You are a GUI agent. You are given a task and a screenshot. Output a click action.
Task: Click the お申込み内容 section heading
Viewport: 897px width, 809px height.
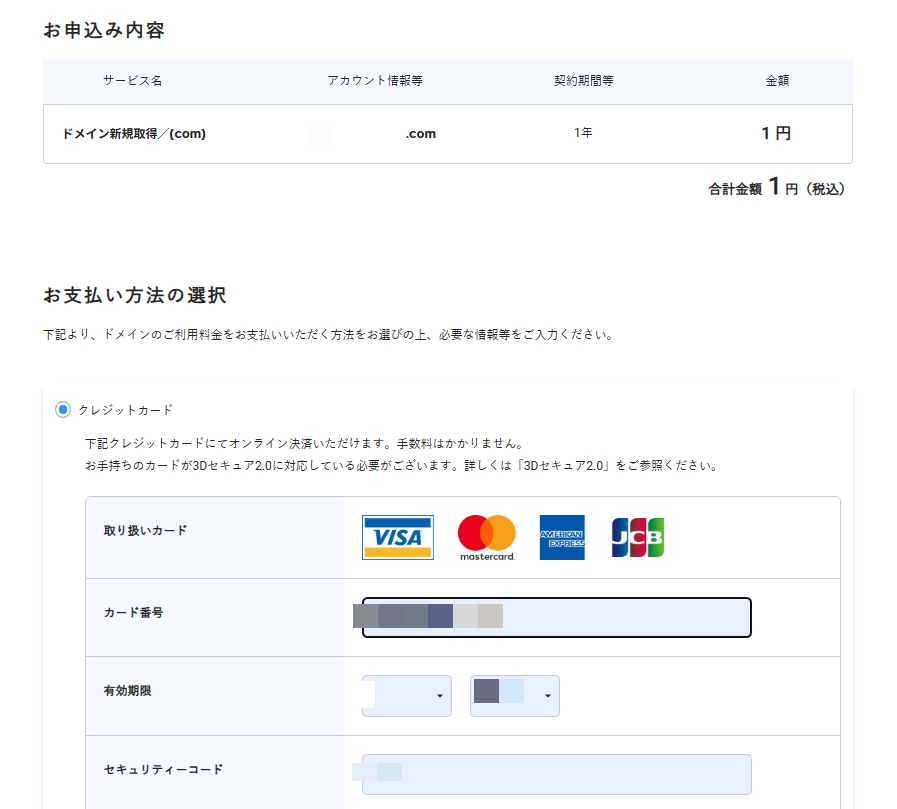point(103,31)
